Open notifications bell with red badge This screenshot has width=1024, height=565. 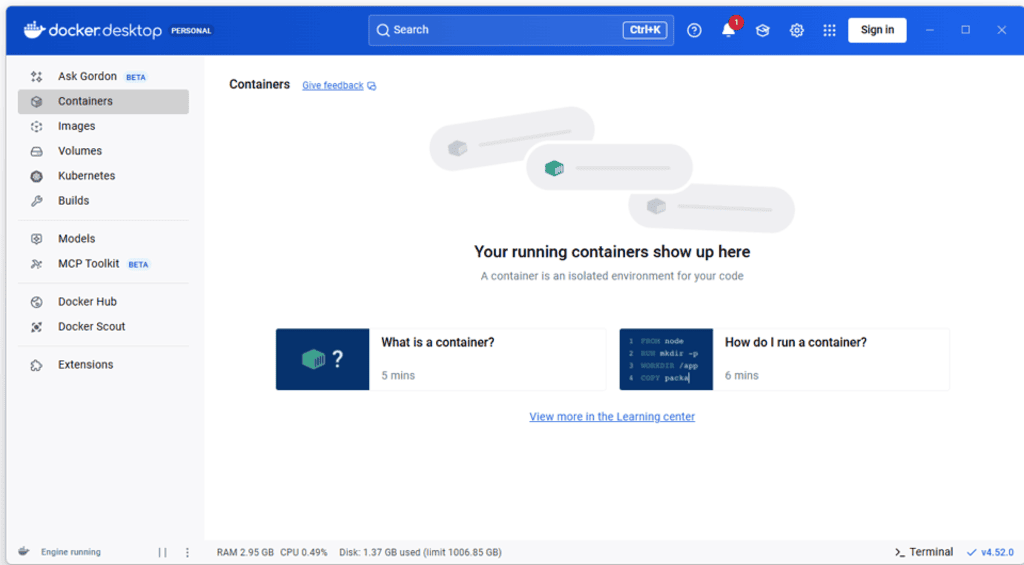tap(729, 29)
